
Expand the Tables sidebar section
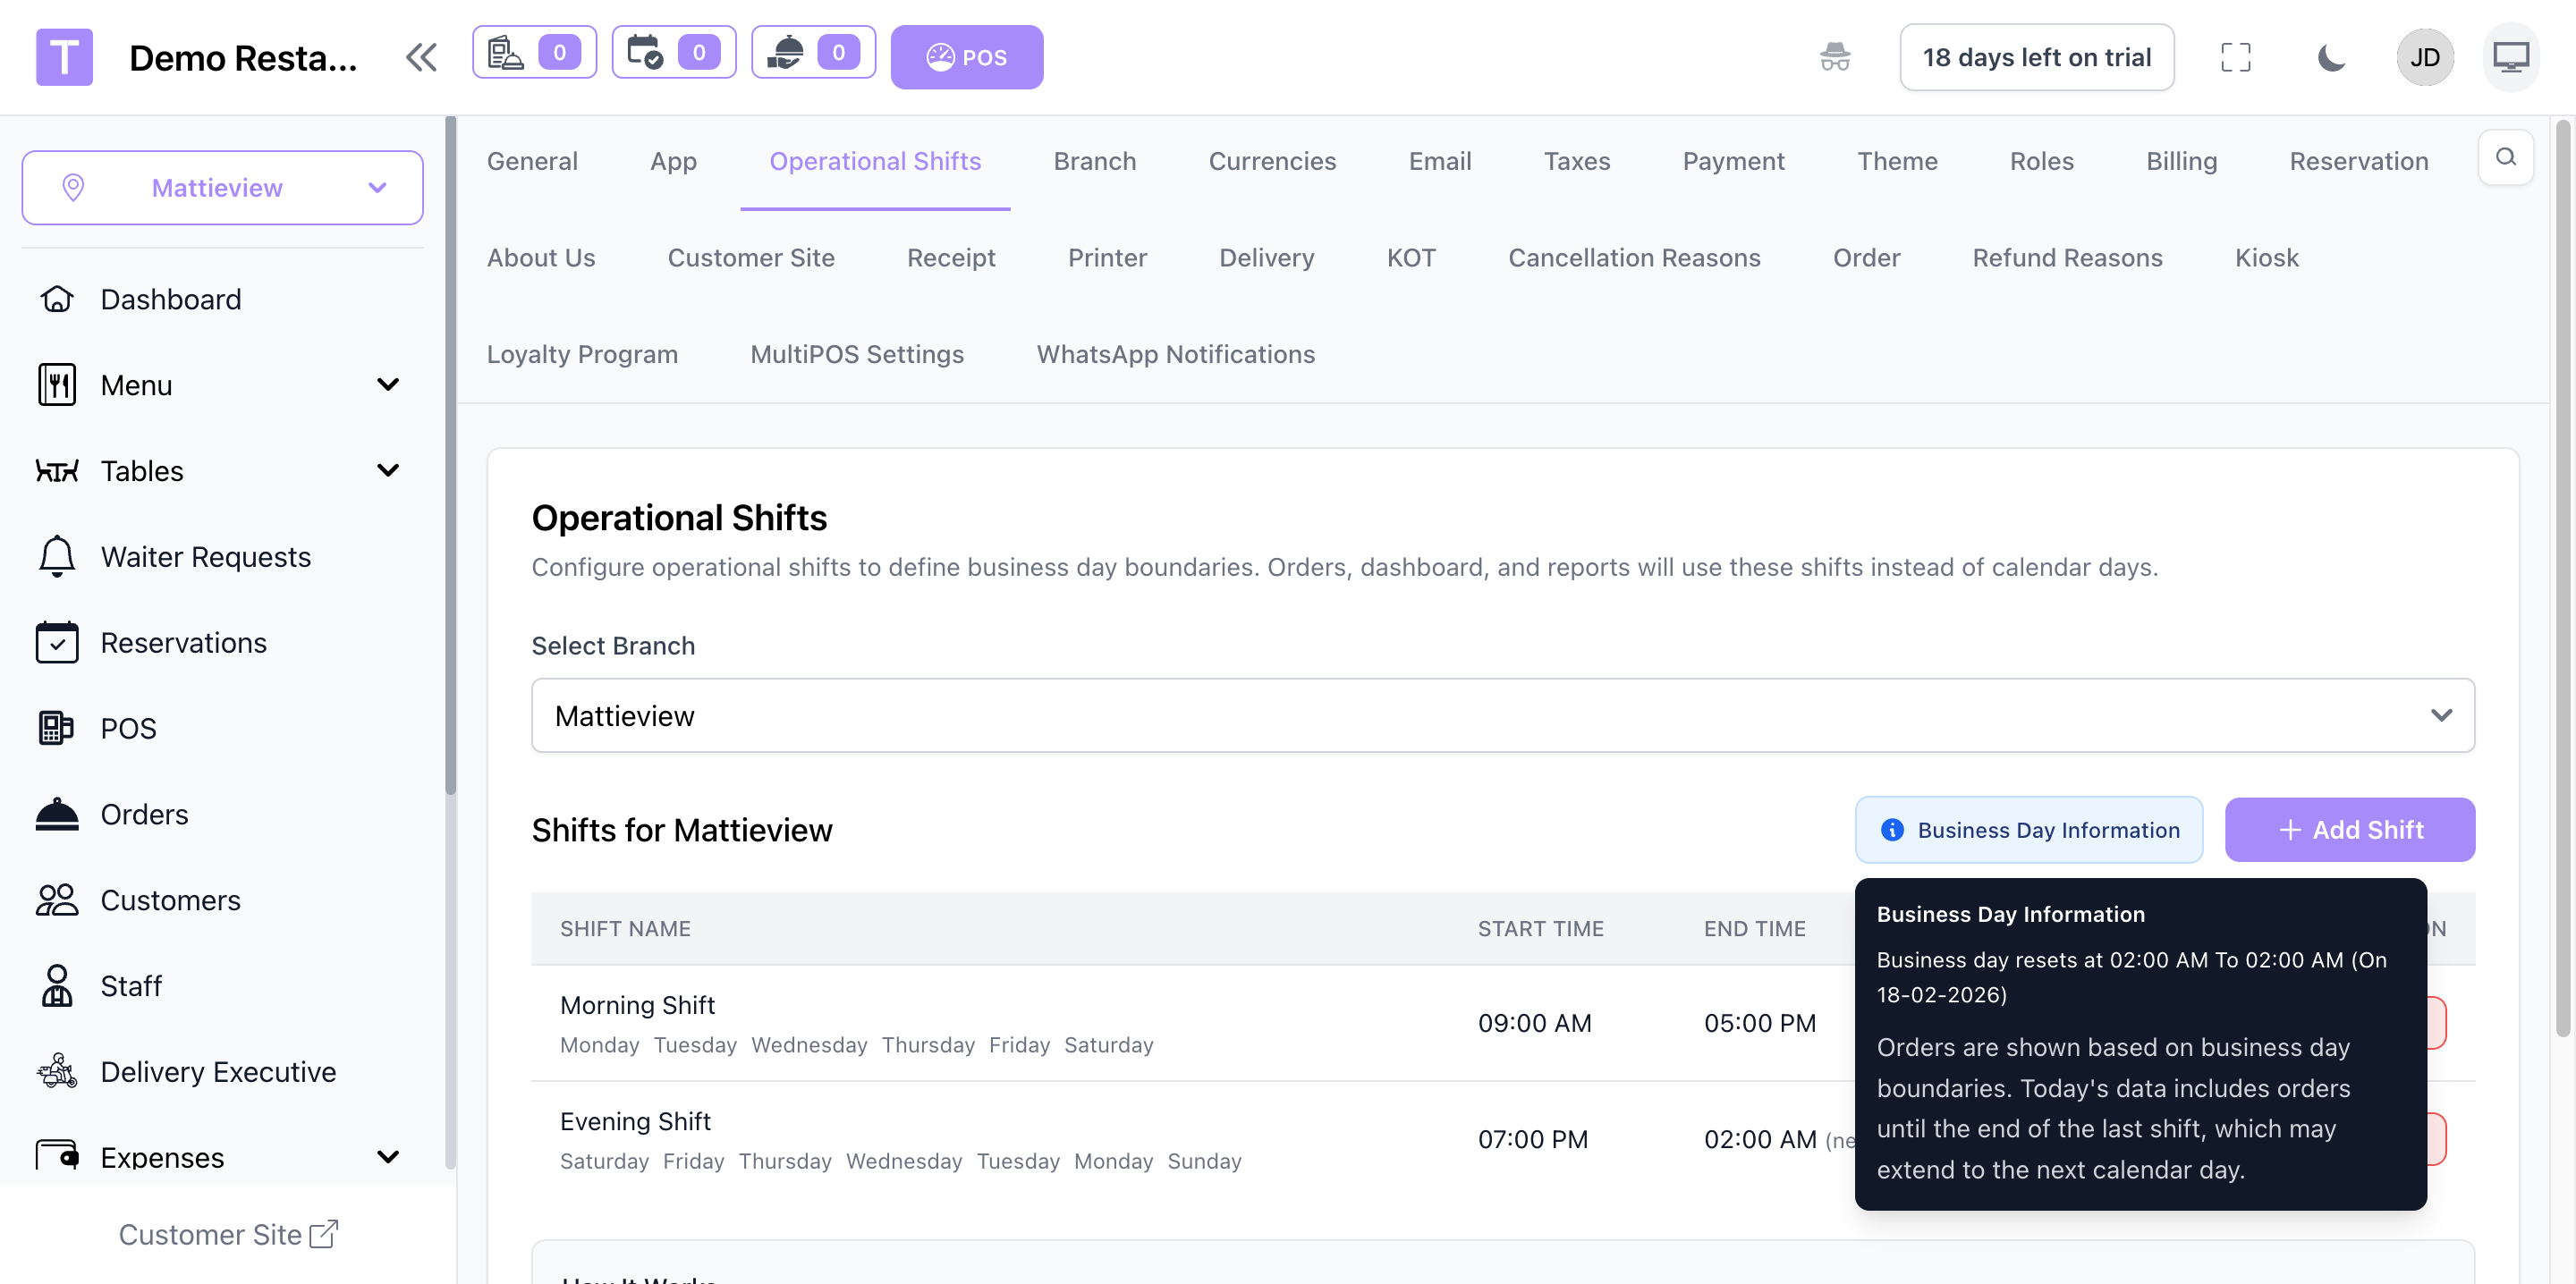(x=387, y=471)
